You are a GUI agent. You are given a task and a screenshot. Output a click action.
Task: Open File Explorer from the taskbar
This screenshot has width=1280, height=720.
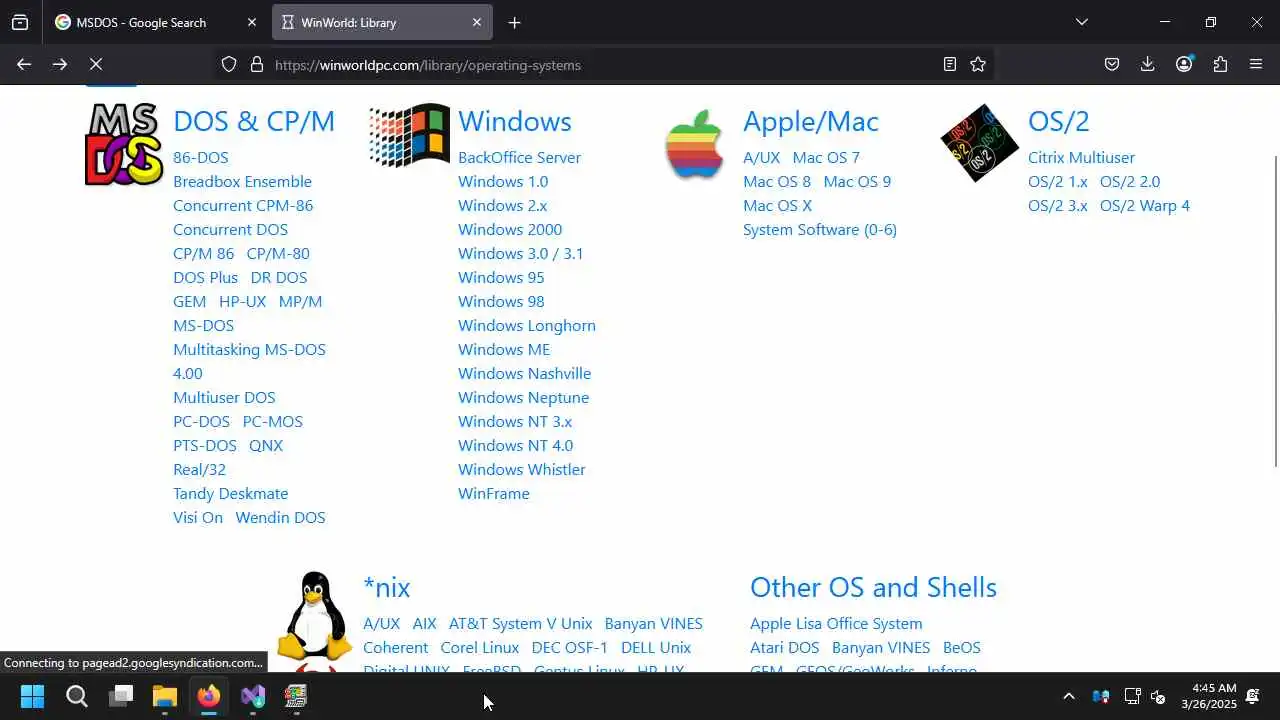[x=165, y=696]
